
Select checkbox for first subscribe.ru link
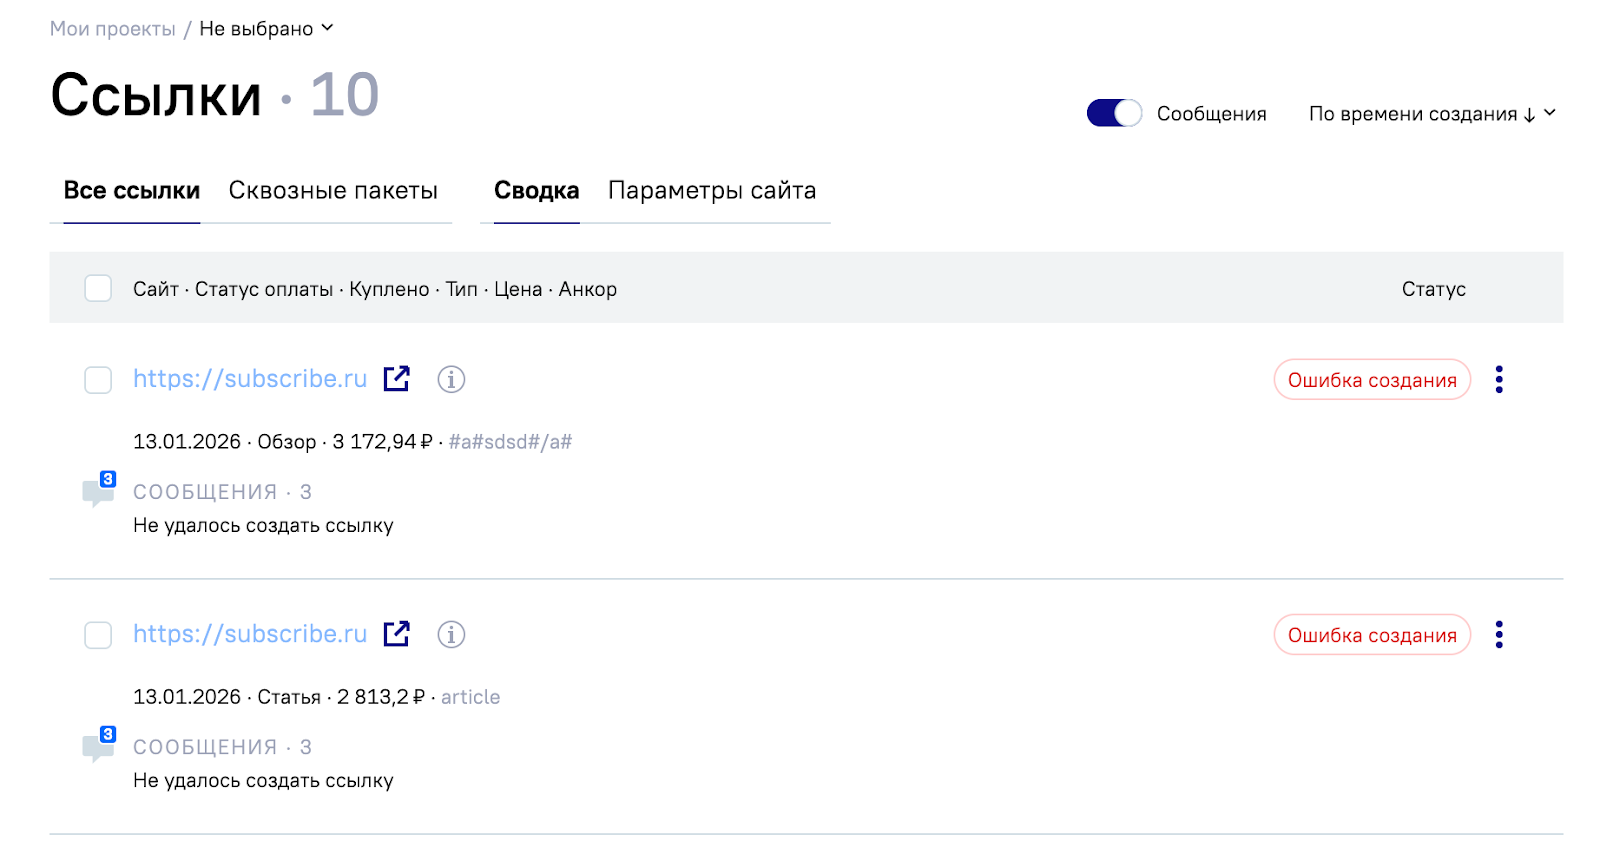(98, 379)
